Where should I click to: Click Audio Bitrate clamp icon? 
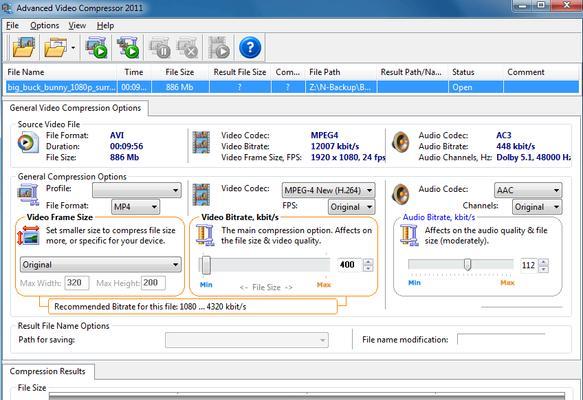click(x=409, y=235)
